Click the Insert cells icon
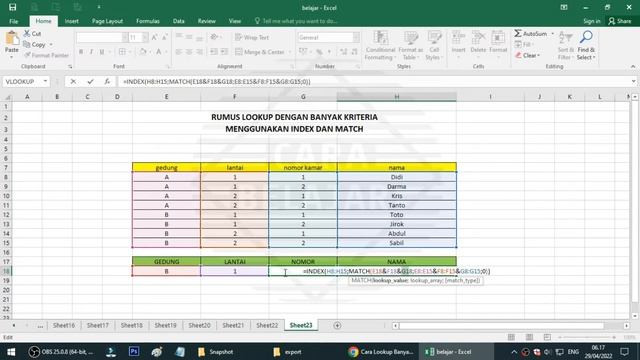Image resolution: width=640 pixels, height=360 pixels. 458,38
